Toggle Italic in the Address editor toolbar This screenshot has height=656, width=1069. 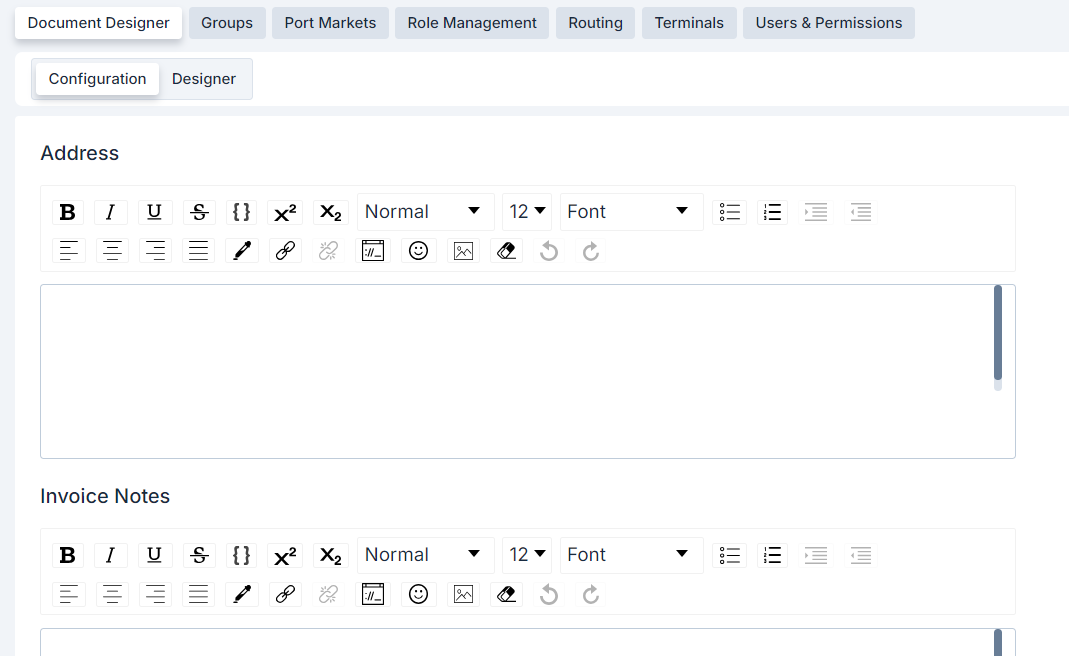110,212
